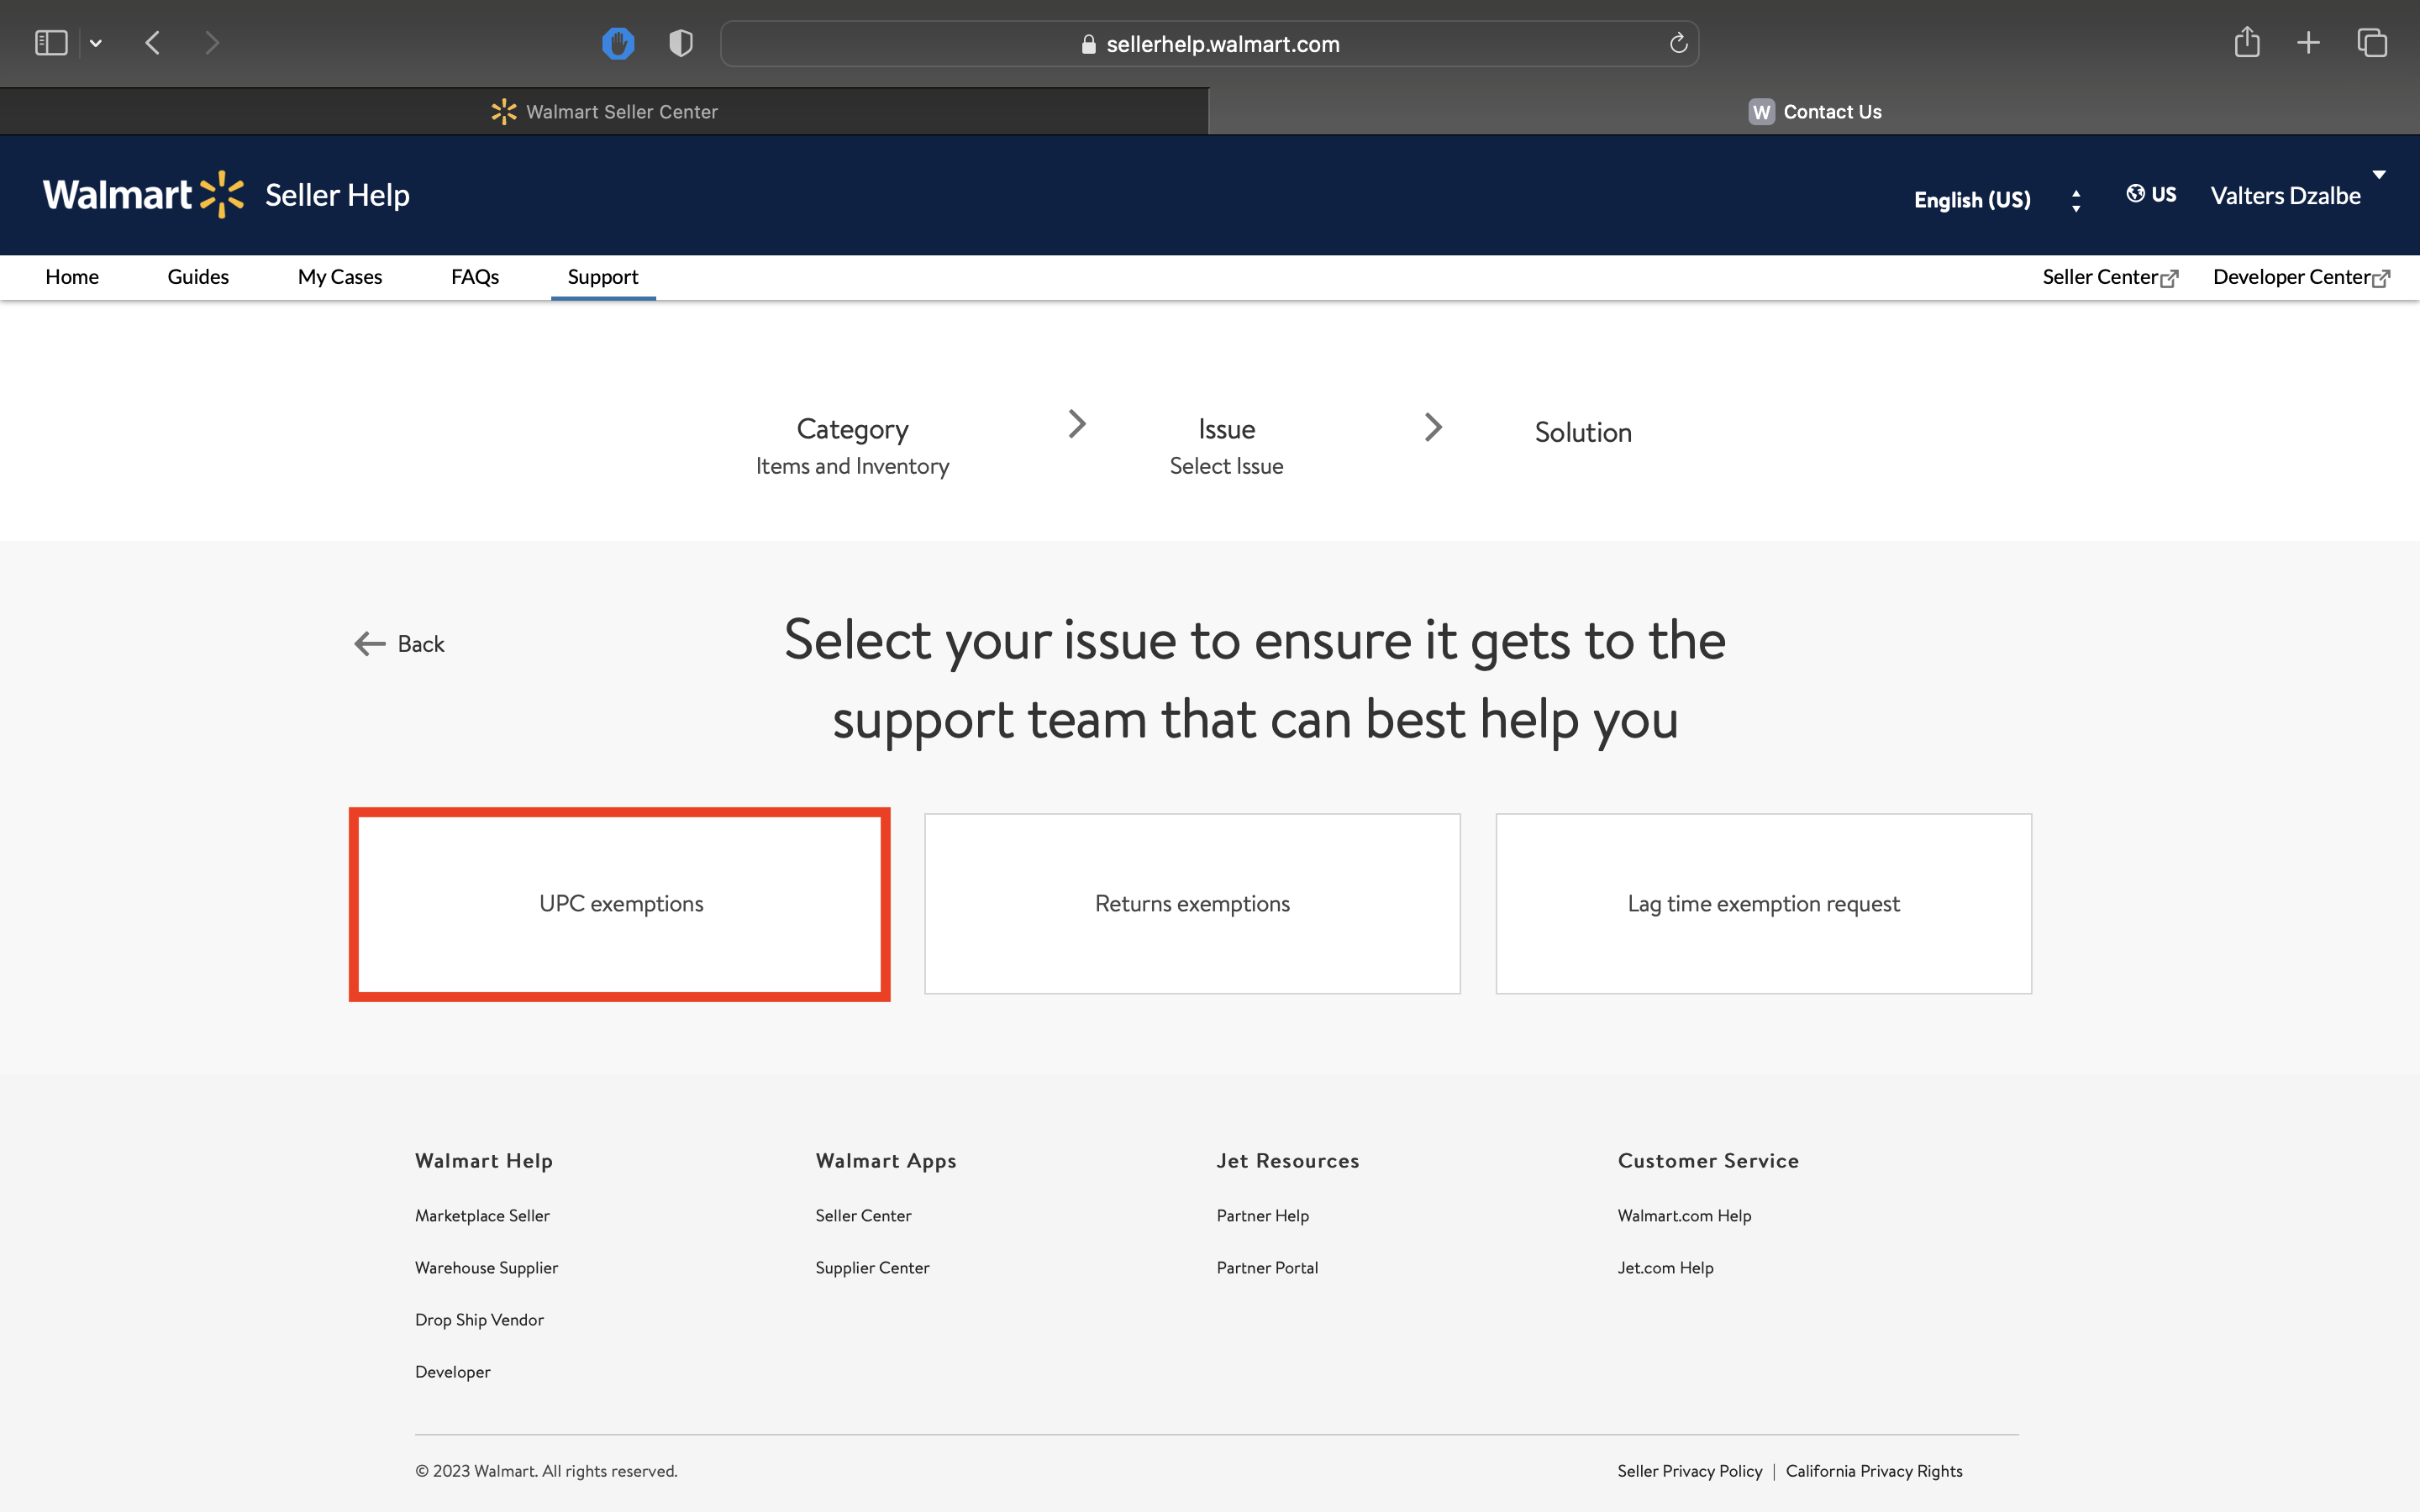The image size is (2420, 1512).
Task: Open the California Privacy Rights link
Action: 1873,1471
